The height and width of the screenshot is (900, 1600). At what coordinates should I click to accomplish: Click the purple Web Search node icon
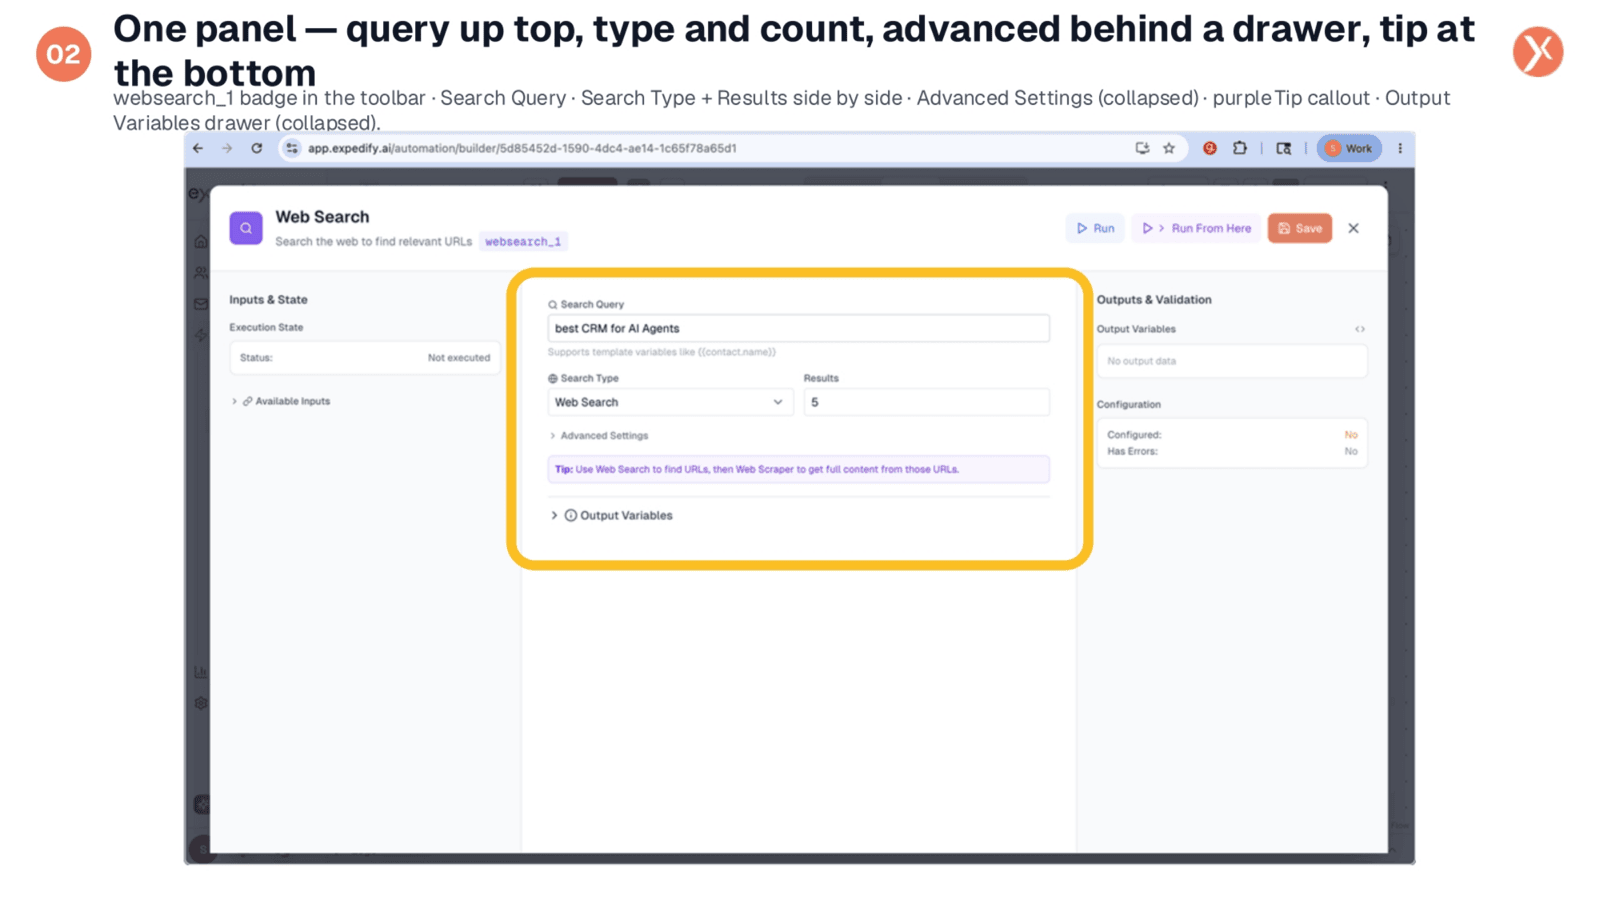click(x=246, y=228)
